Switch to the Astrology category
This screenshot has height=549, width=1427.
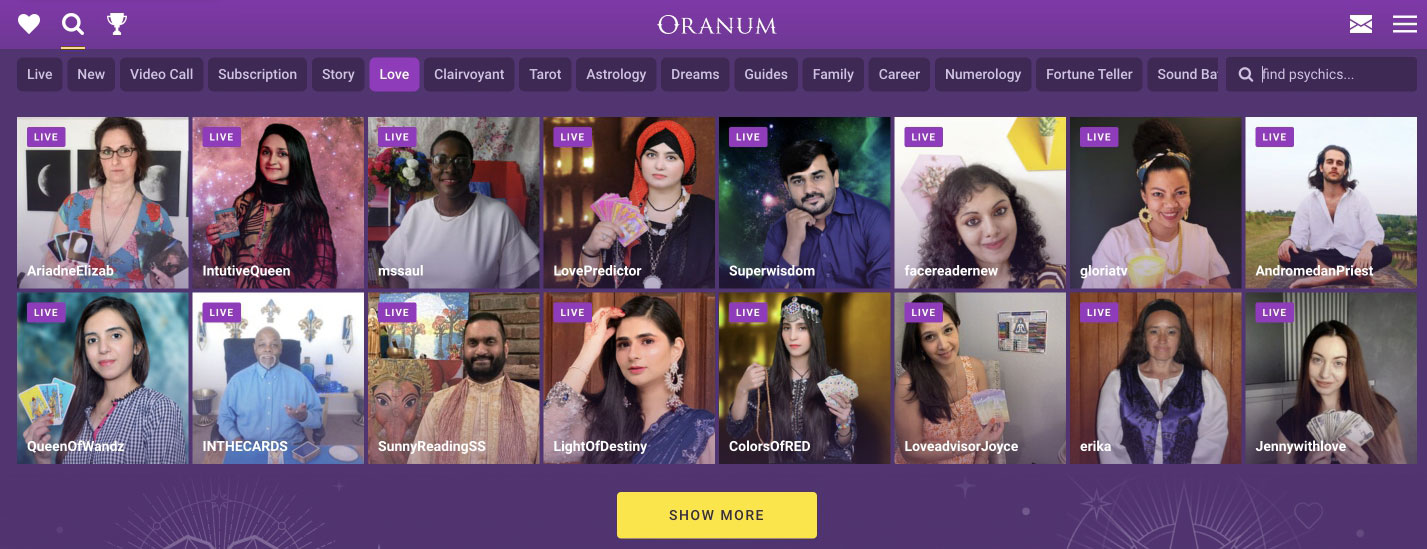pos(616,74)
